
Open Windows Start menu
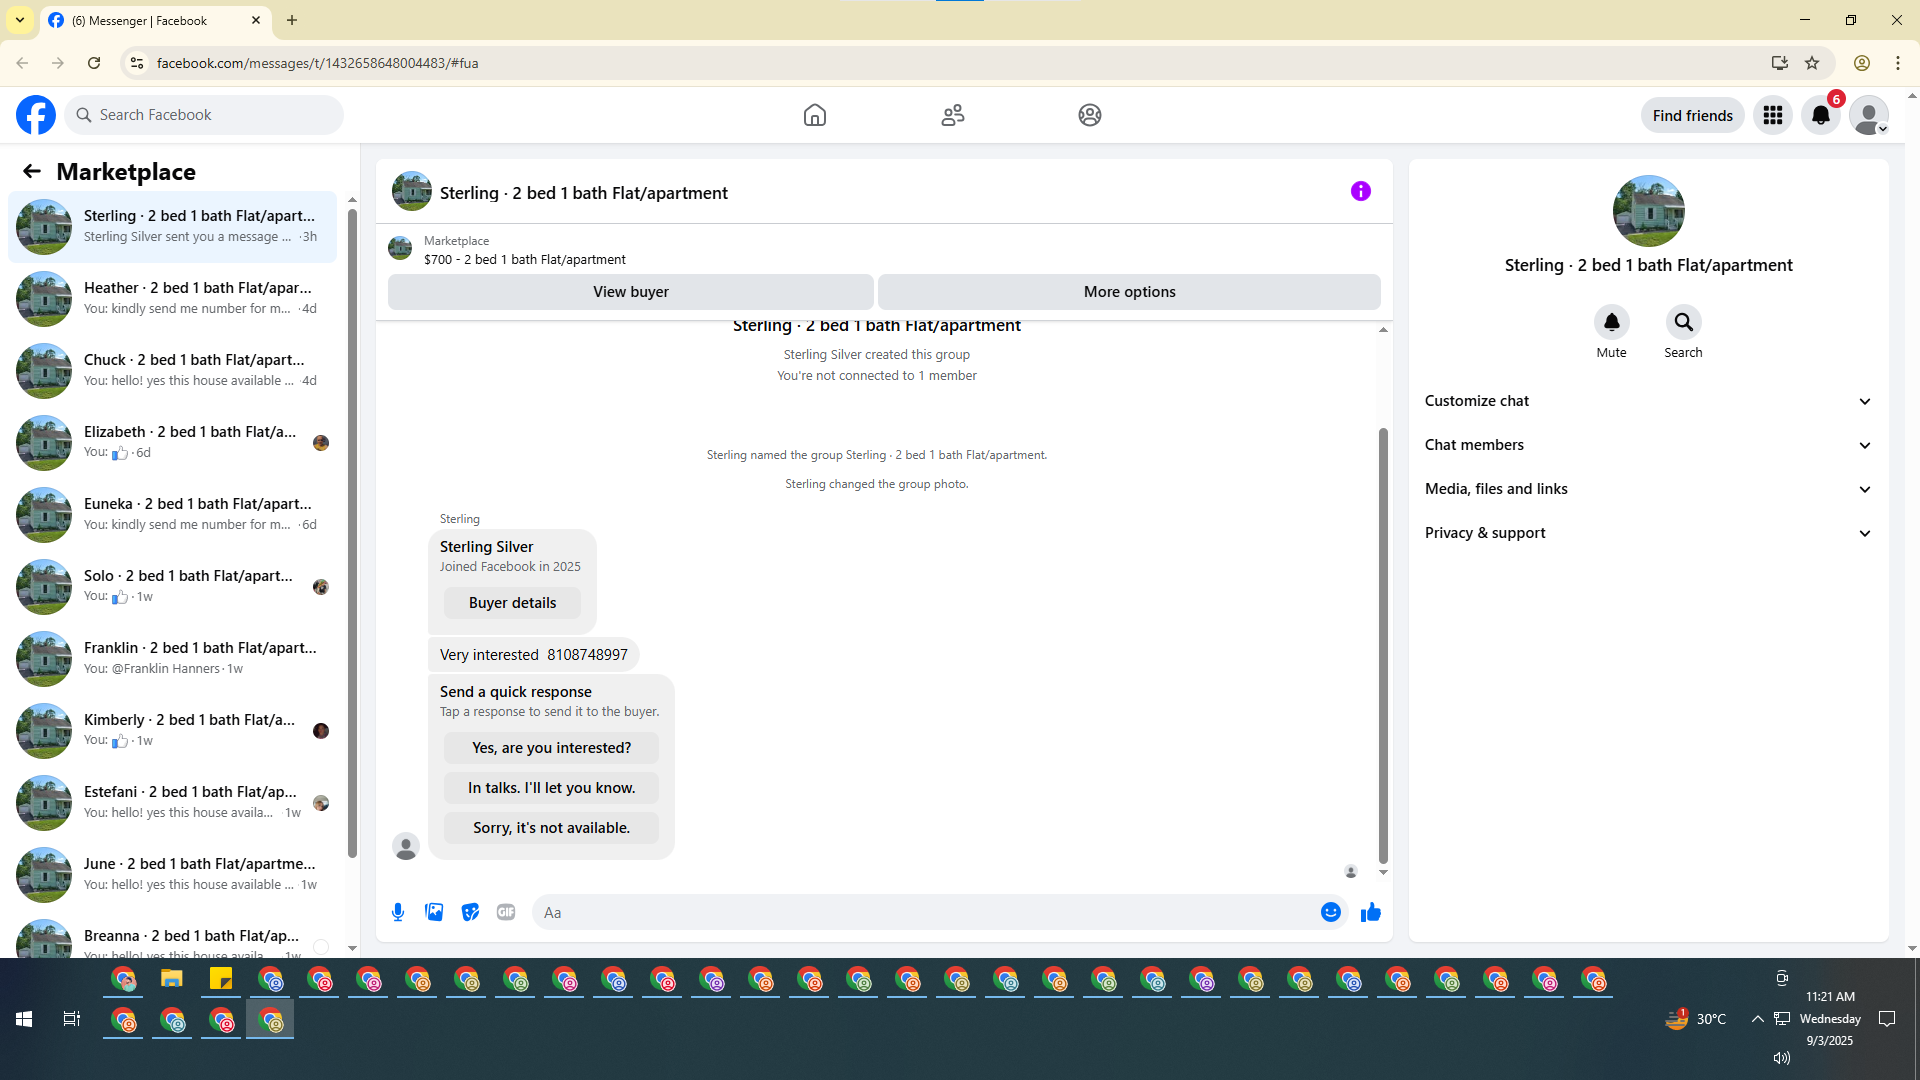[24, 1019]
